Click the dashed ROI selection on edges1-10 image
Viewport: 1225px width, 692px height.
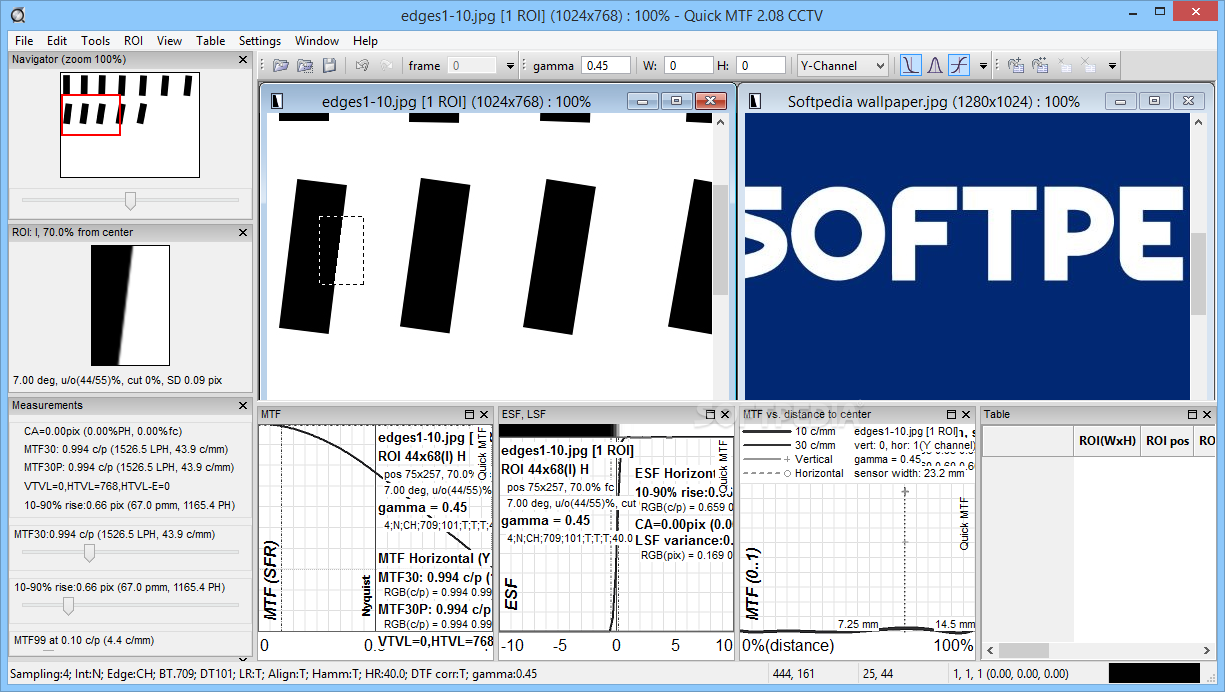(341, 250)
